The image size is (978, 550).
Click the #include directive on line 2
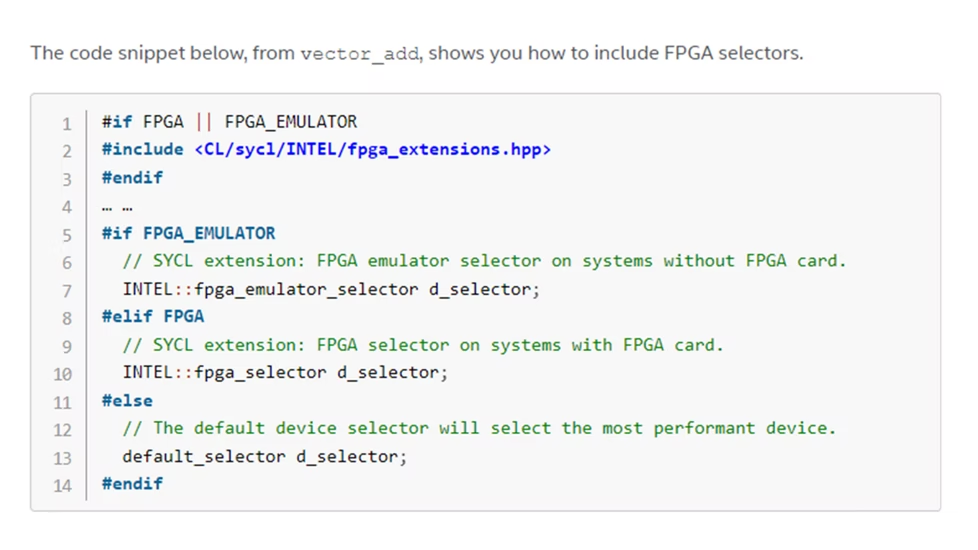[x=143, y=150]
